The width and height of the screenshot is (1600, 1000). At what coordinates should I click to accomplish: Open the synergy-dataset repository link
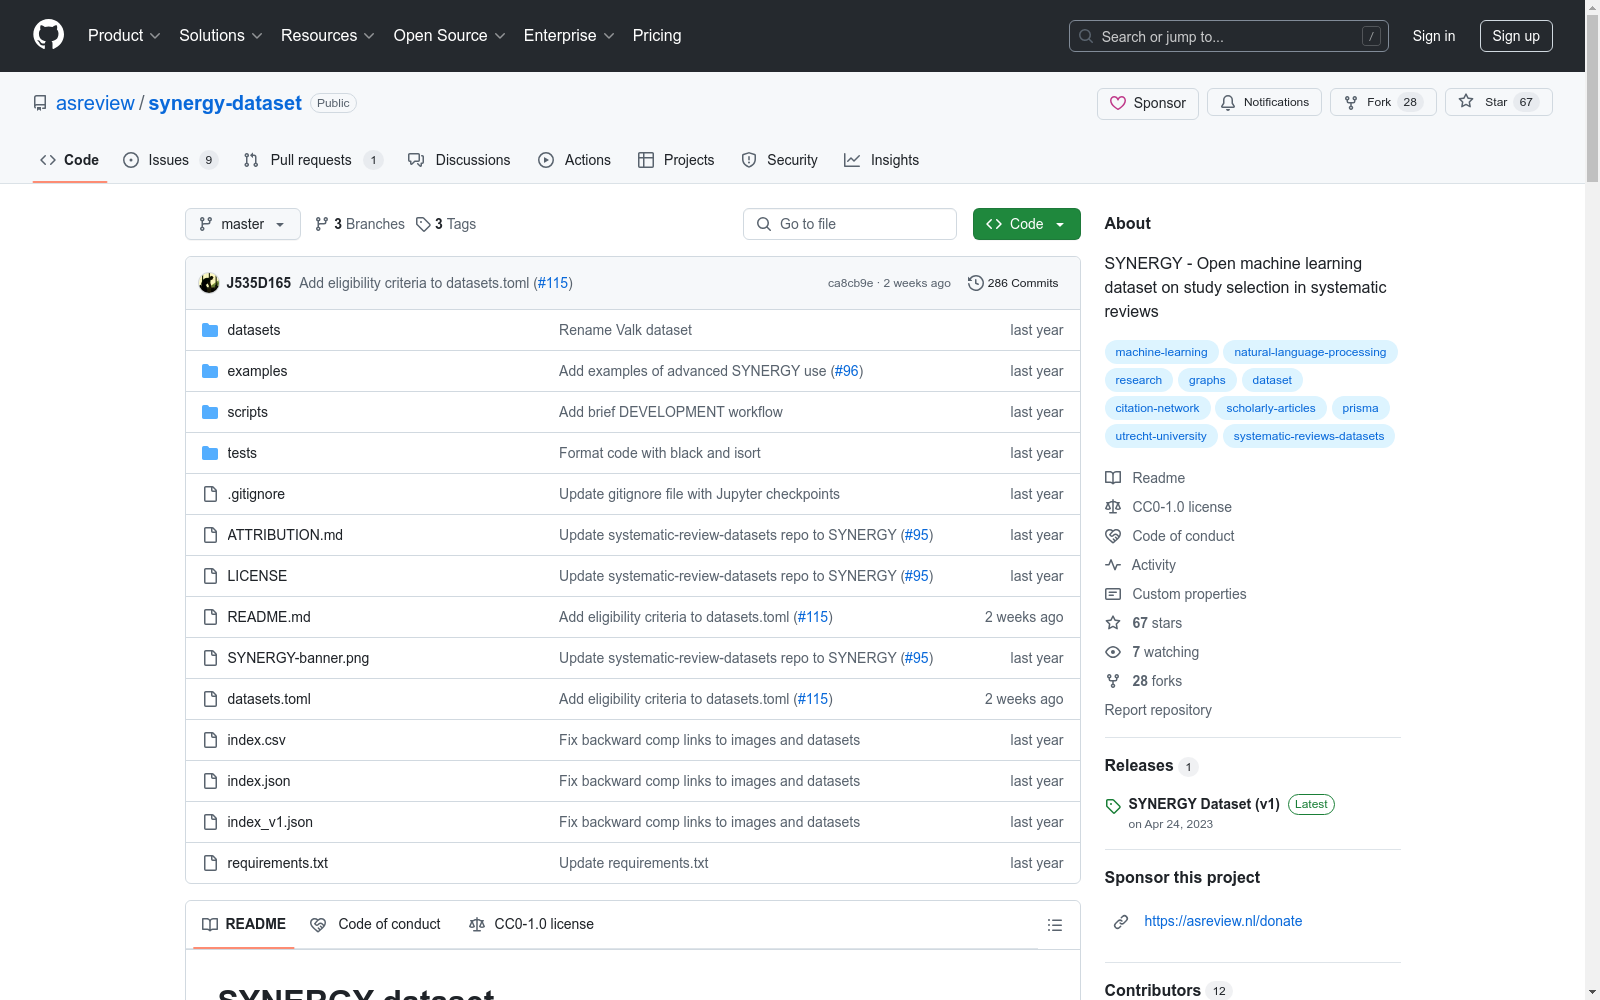(225, 103)
